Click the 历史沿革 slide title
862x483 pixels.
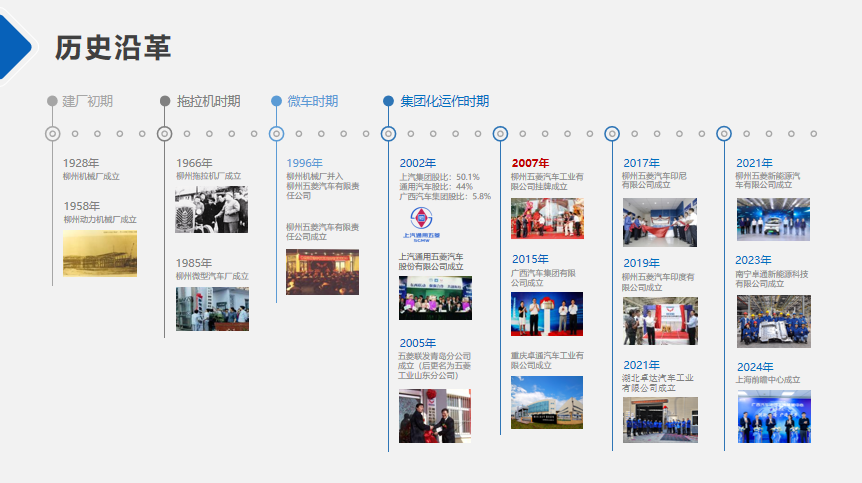tap(112, 48)
